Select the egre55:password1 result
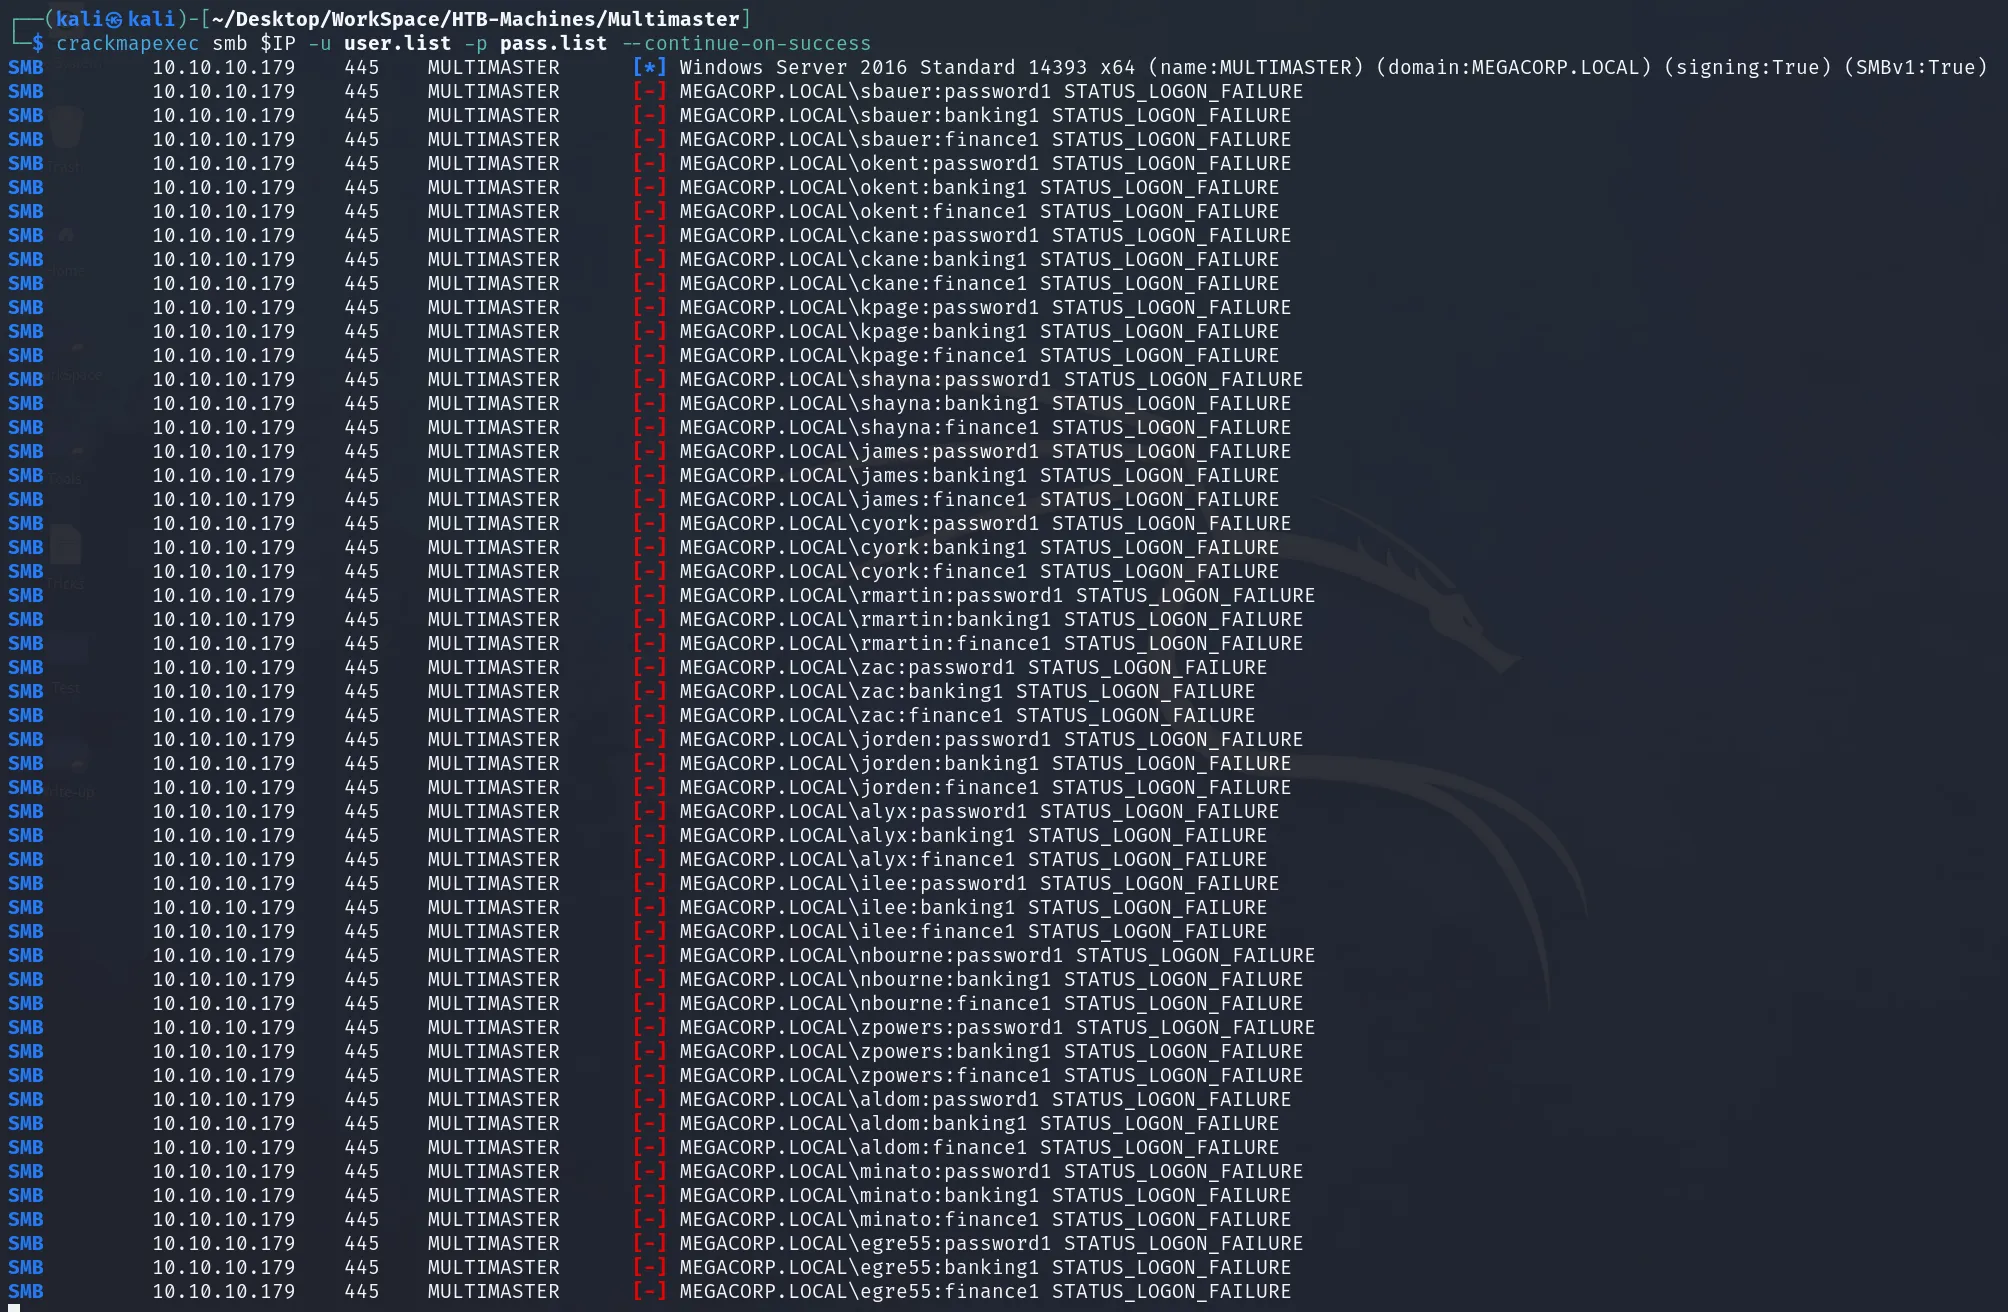 (x=991, y=1243)
